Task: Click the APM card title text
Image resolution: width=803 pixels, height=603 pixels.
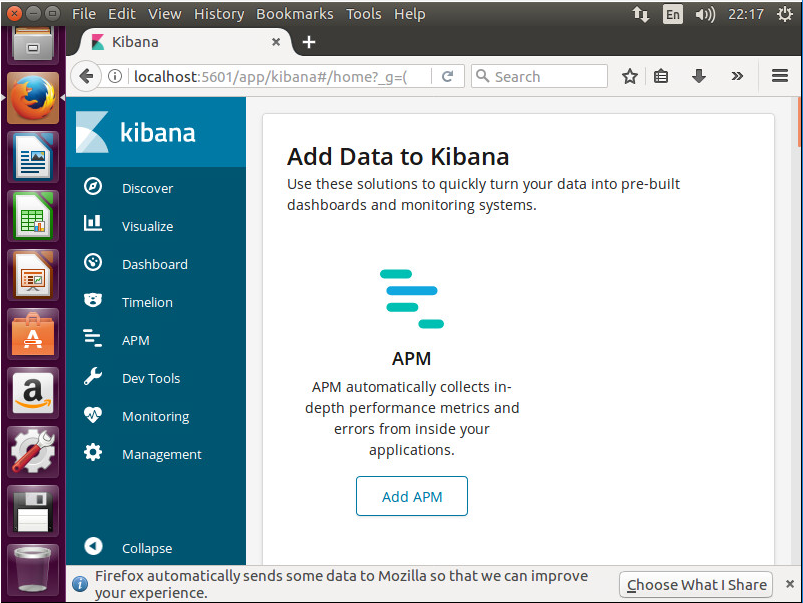Action: [411, 359]
